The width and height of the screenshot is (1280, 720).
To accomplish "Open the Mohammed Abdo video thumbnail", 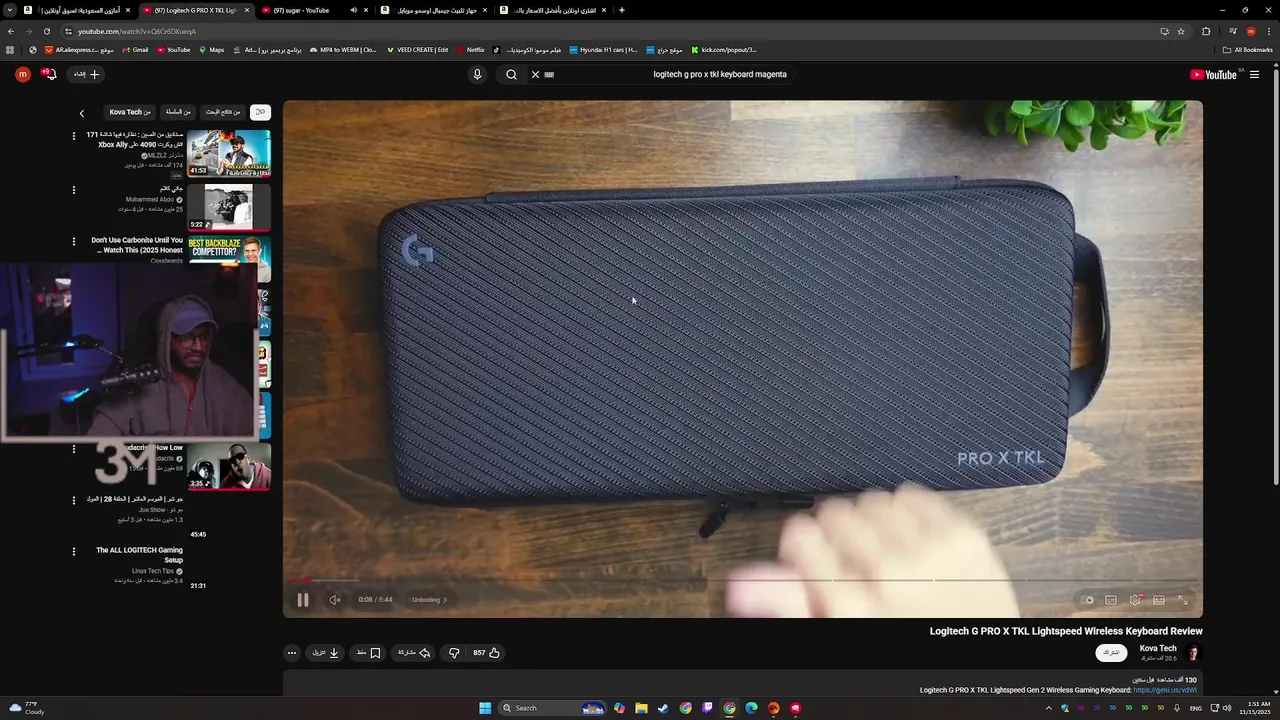I will tap(229, 207).
